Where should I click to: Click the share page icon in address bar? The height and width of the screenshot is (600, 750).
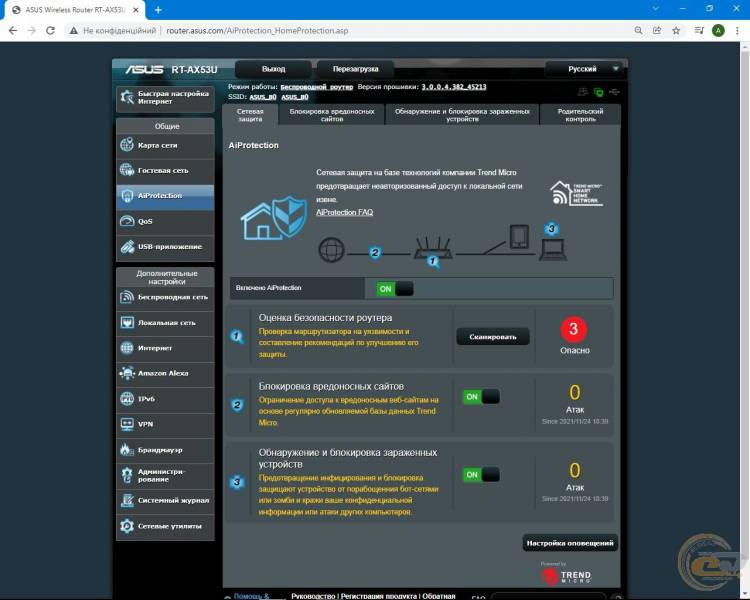[x=657, y=31]
